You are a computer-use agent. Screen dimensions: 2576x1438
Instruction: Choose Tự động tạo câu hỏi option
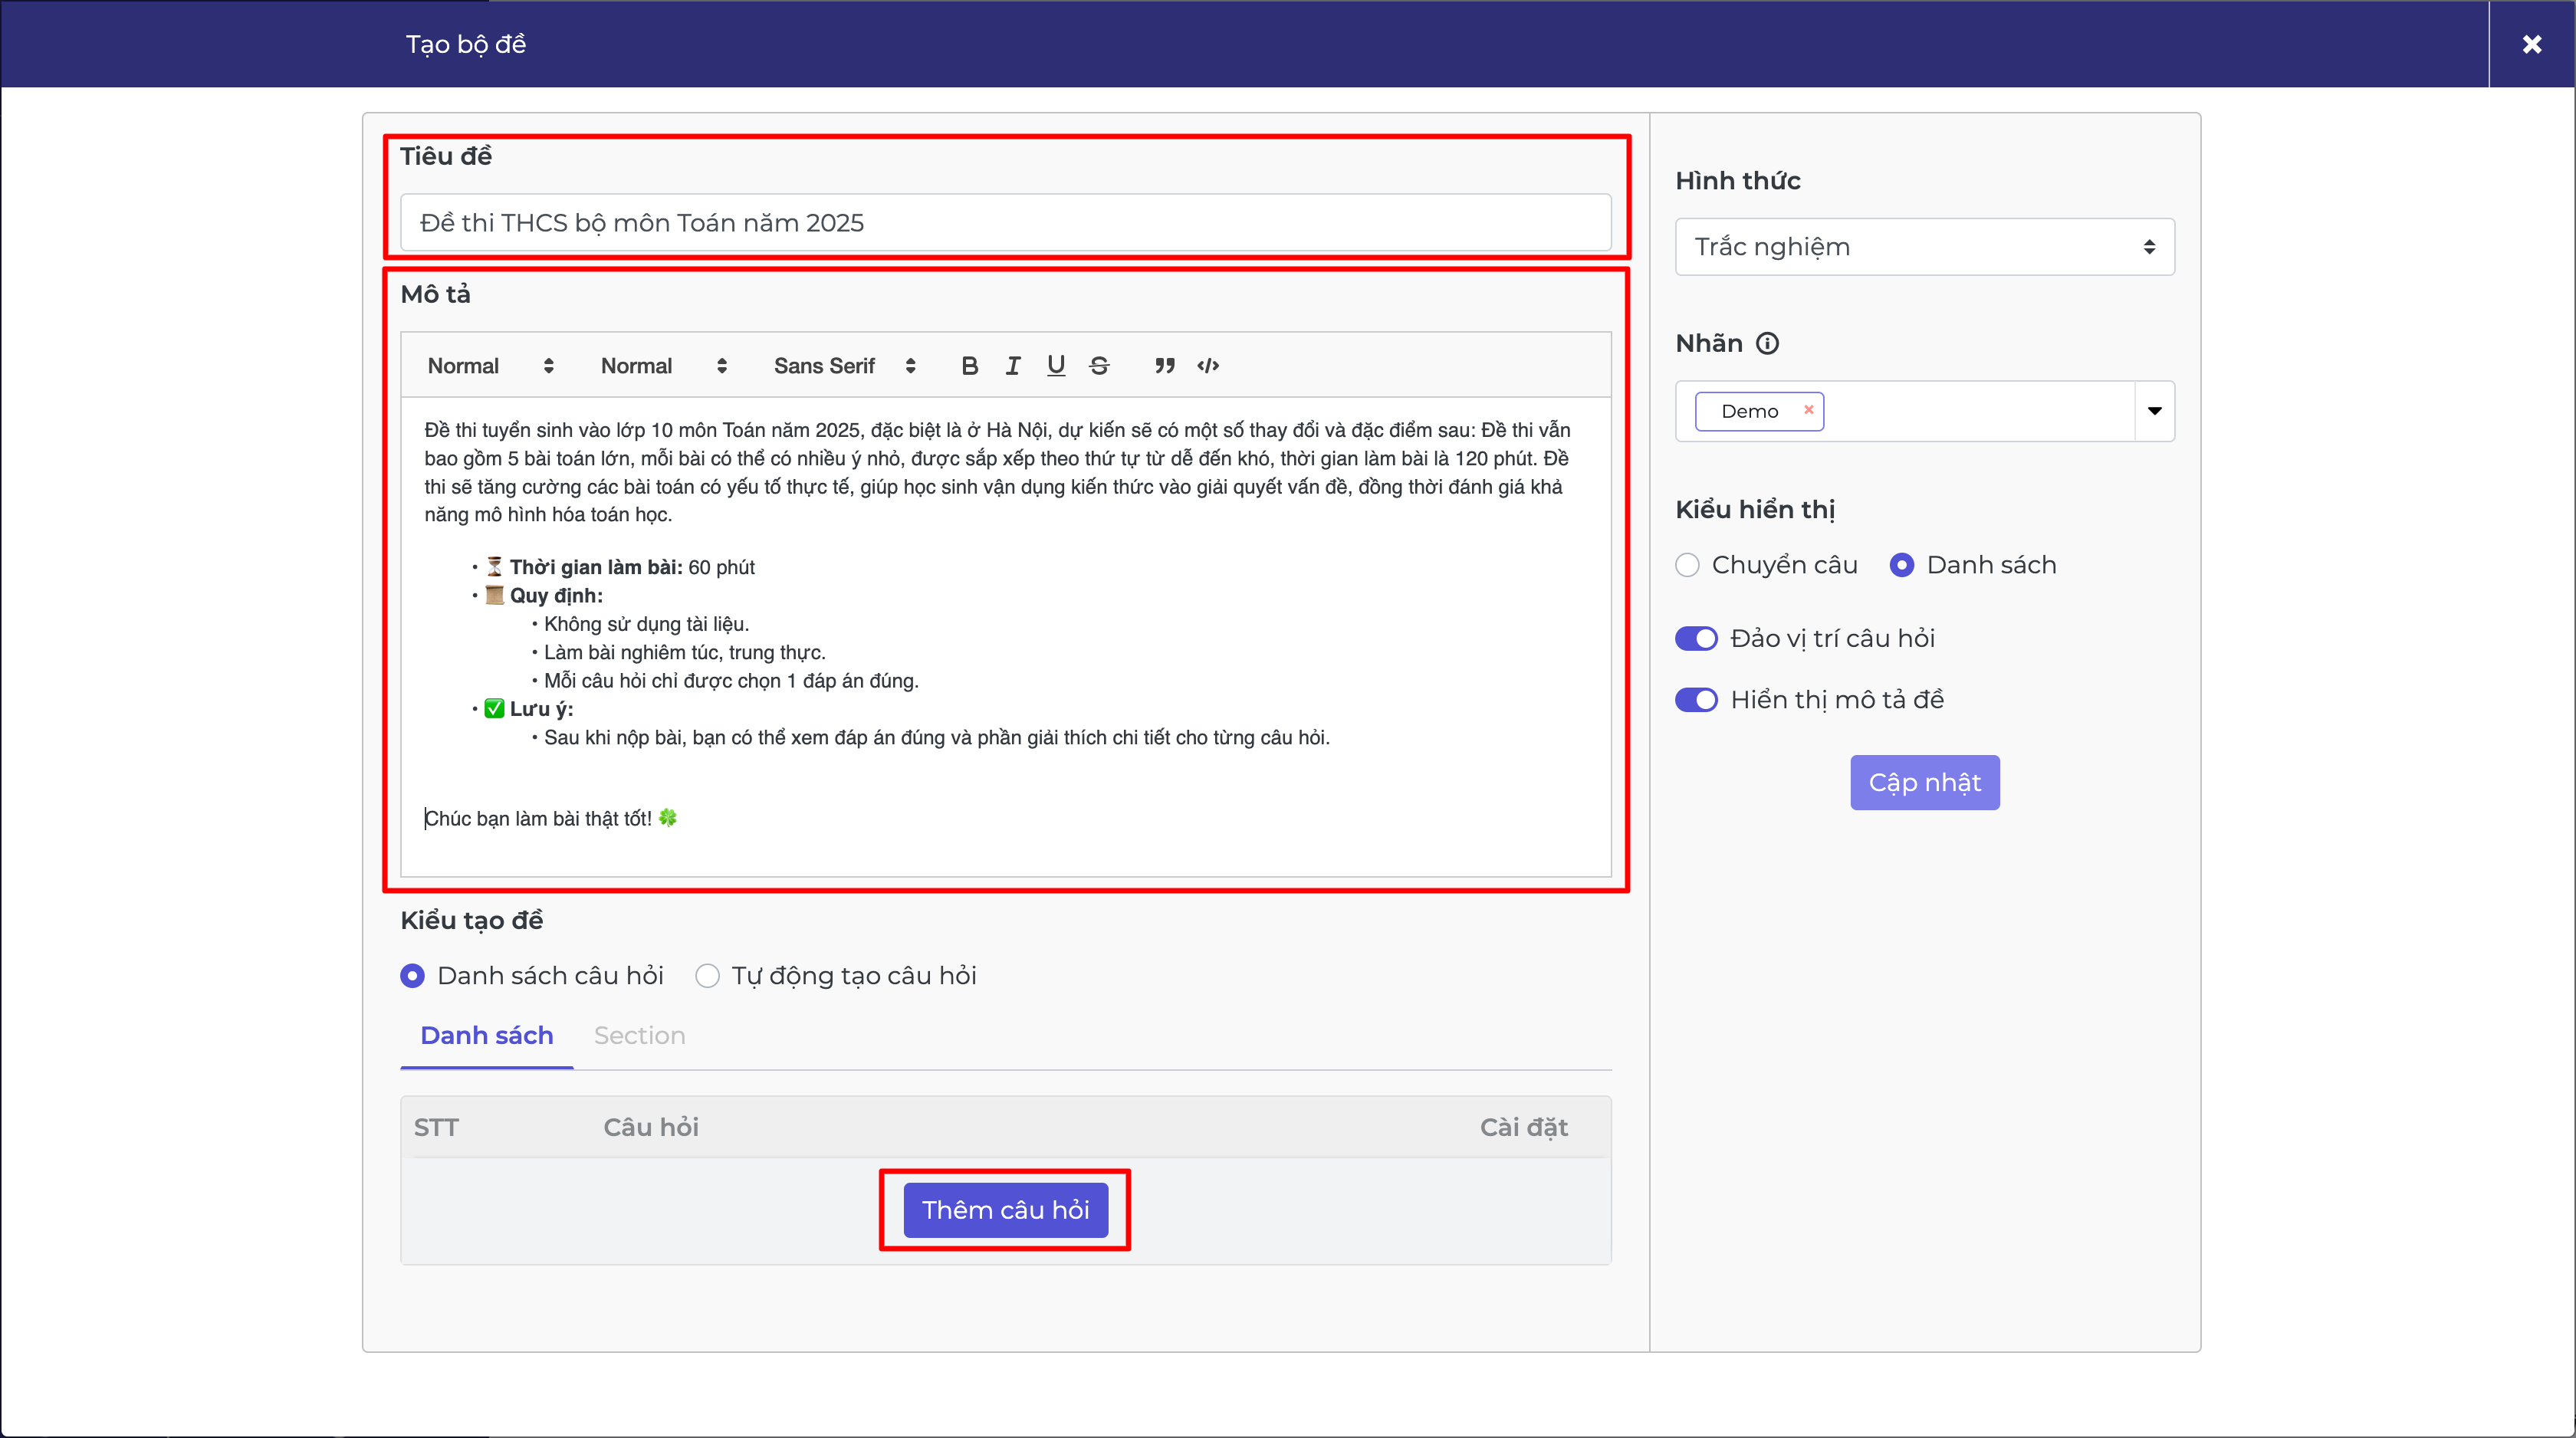click(708, 976)
